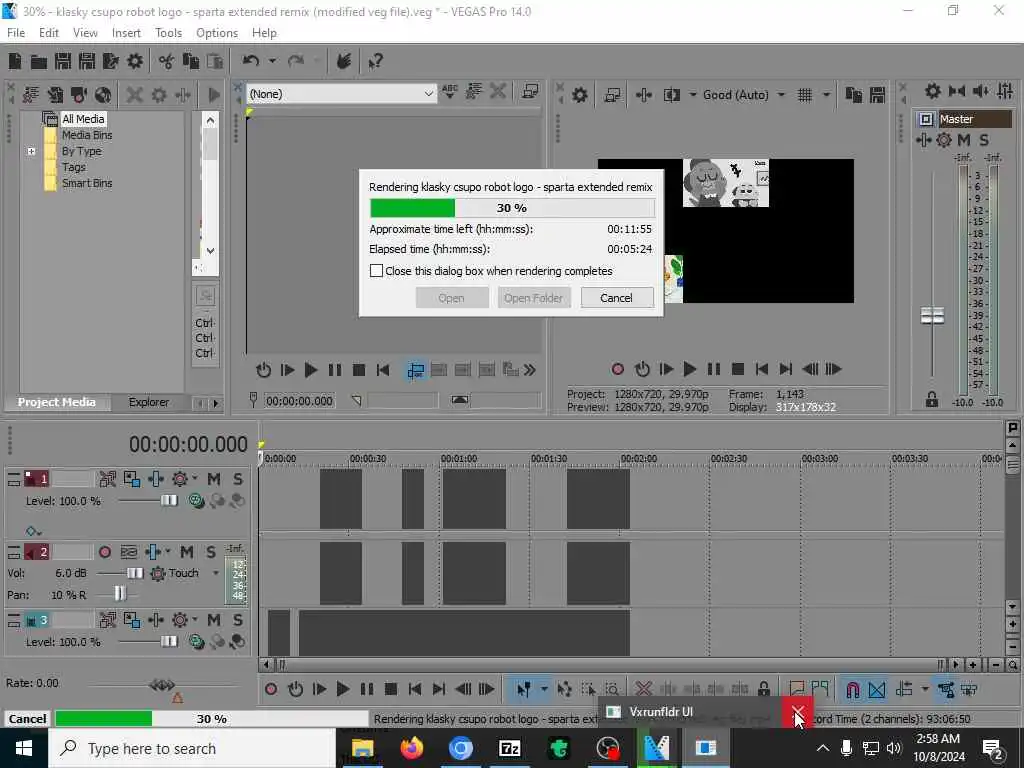Viewport: 1024px width, 768px height.
Task: Open the Options menu
Action: coord(217,33)
